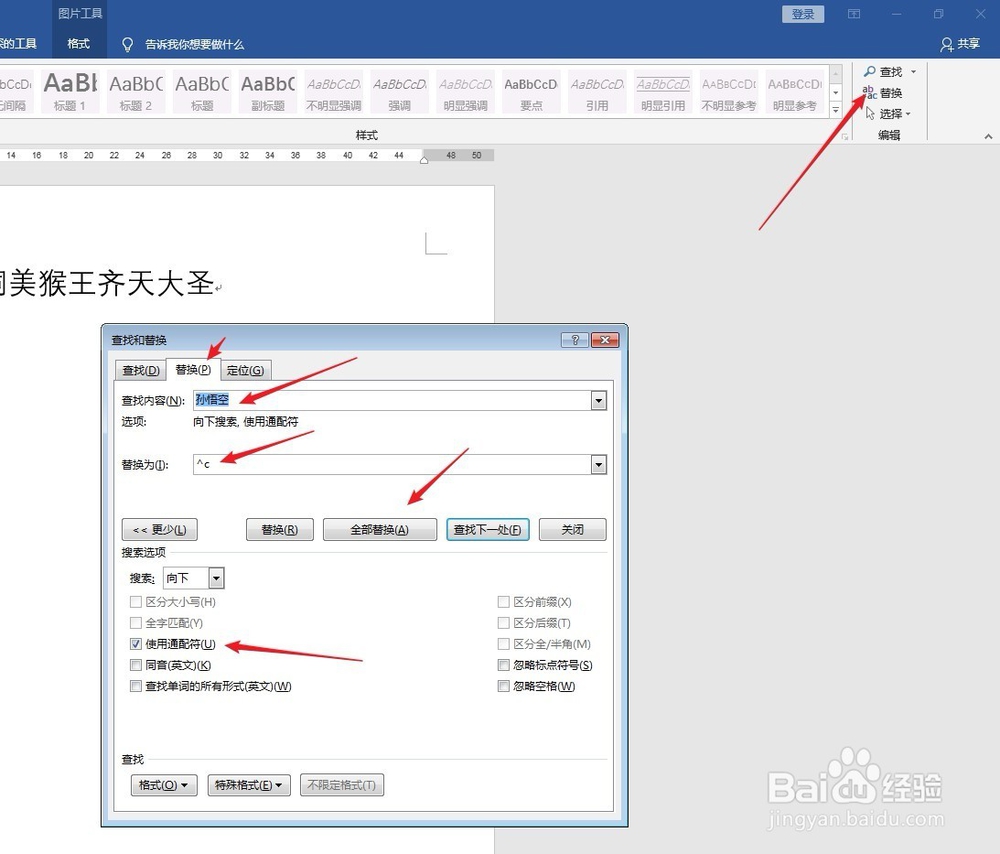This screenshot has height=854, width=1000.
Task: Switch to the 查找 tab
Action: [x=139, y=370]
